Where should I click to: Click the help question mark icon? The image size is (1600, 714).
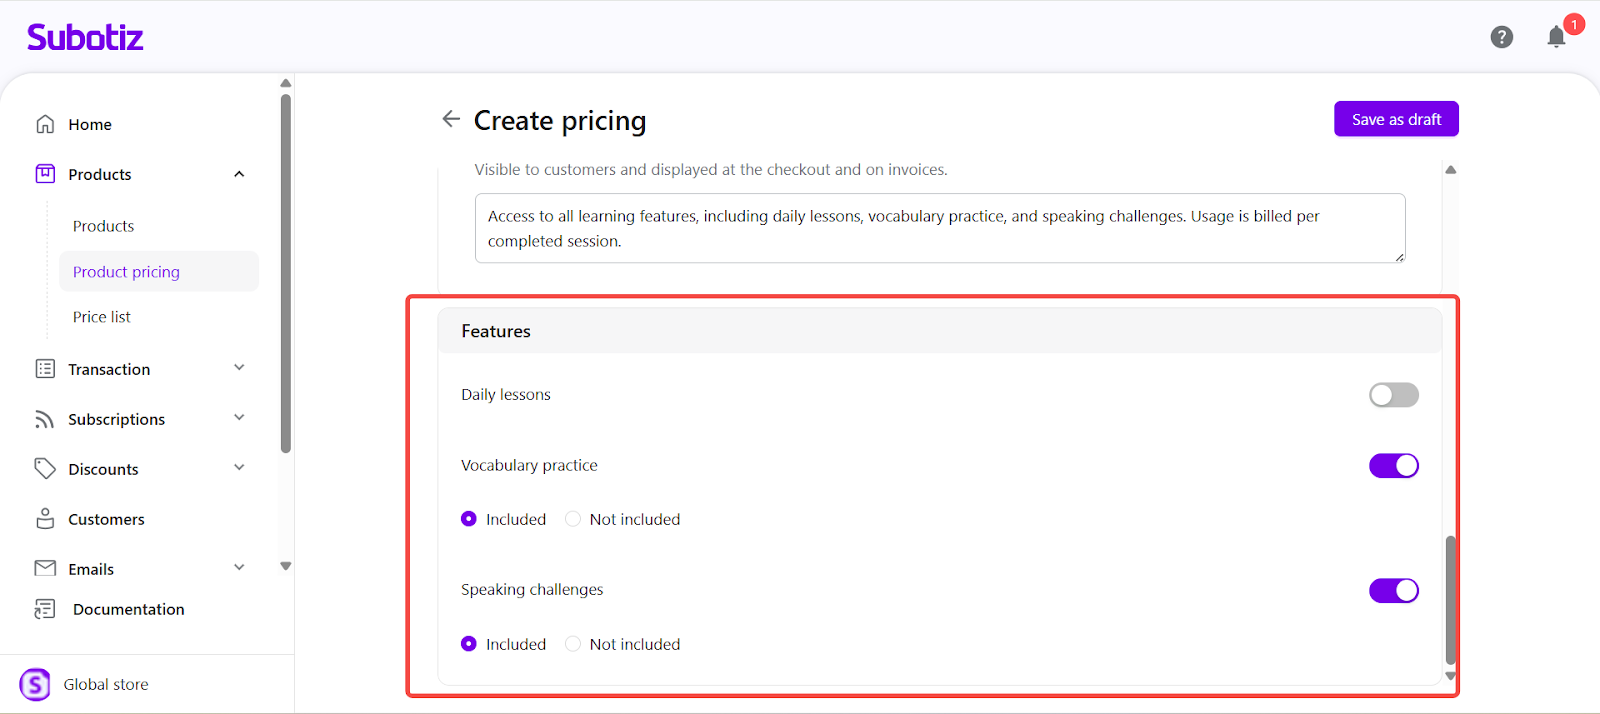(1501, 37)
